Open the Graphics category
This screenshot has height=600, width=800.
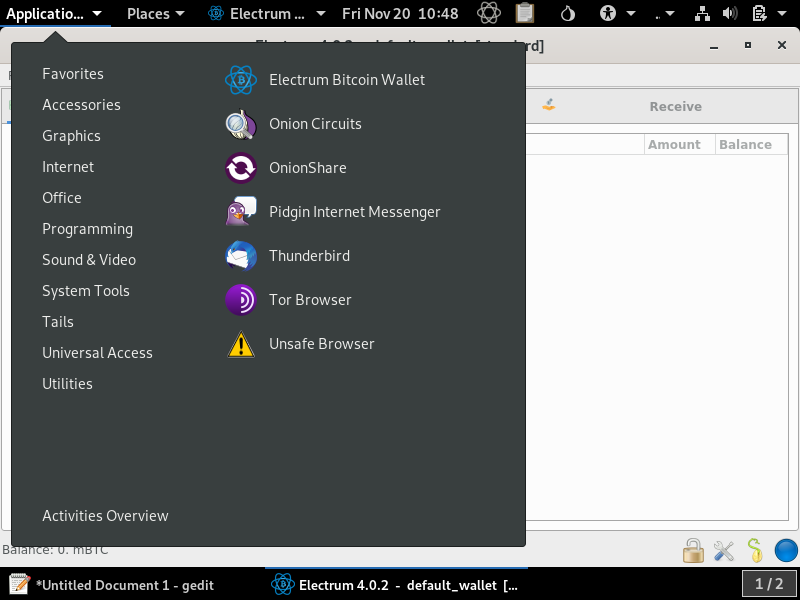[x=71, y=136]
